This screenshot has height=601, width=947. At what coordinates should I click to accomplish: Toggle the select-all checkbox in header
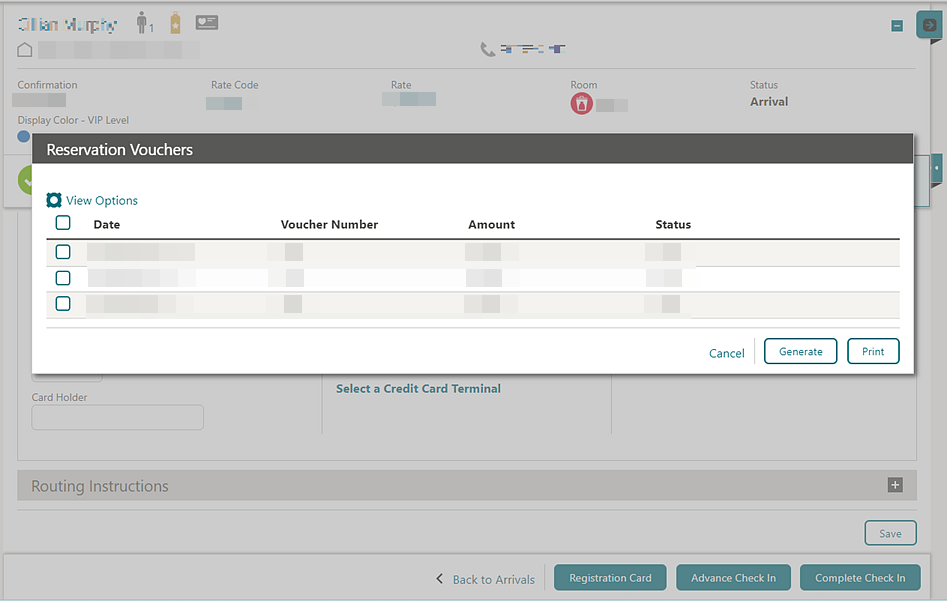[63, 223]
